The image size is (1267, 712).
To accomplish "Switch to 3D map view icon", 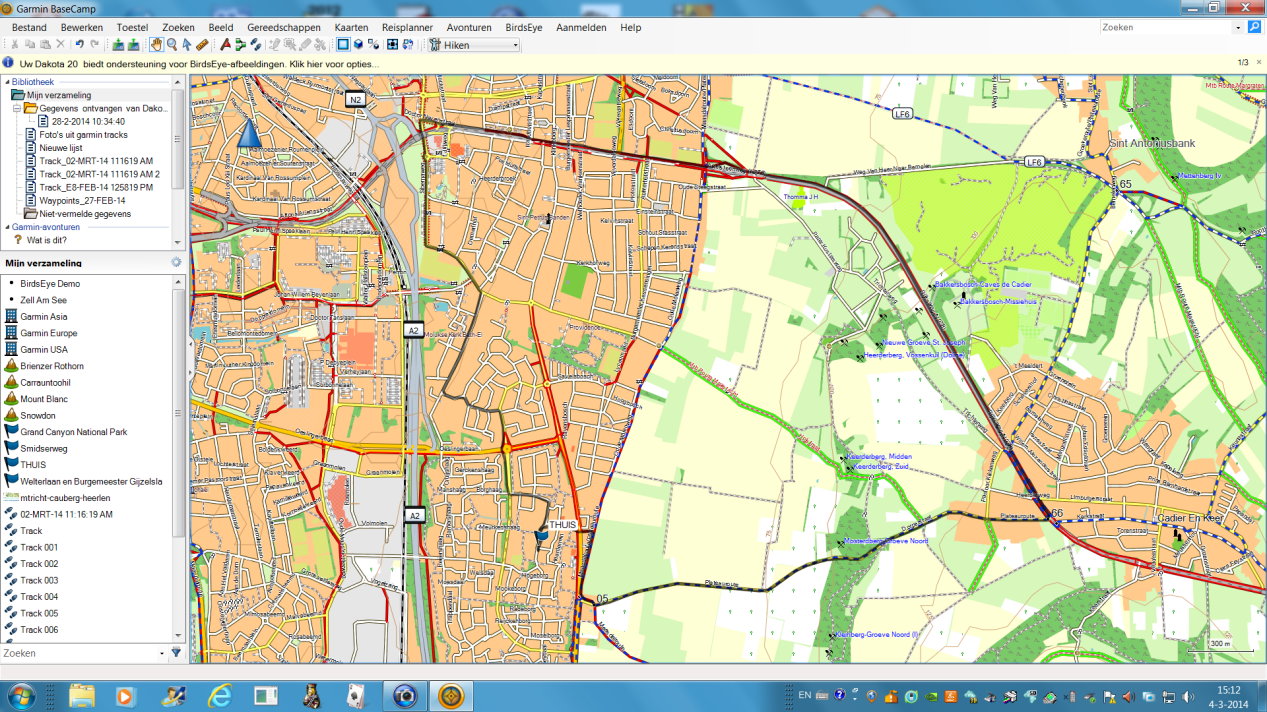I will [358, 44].
